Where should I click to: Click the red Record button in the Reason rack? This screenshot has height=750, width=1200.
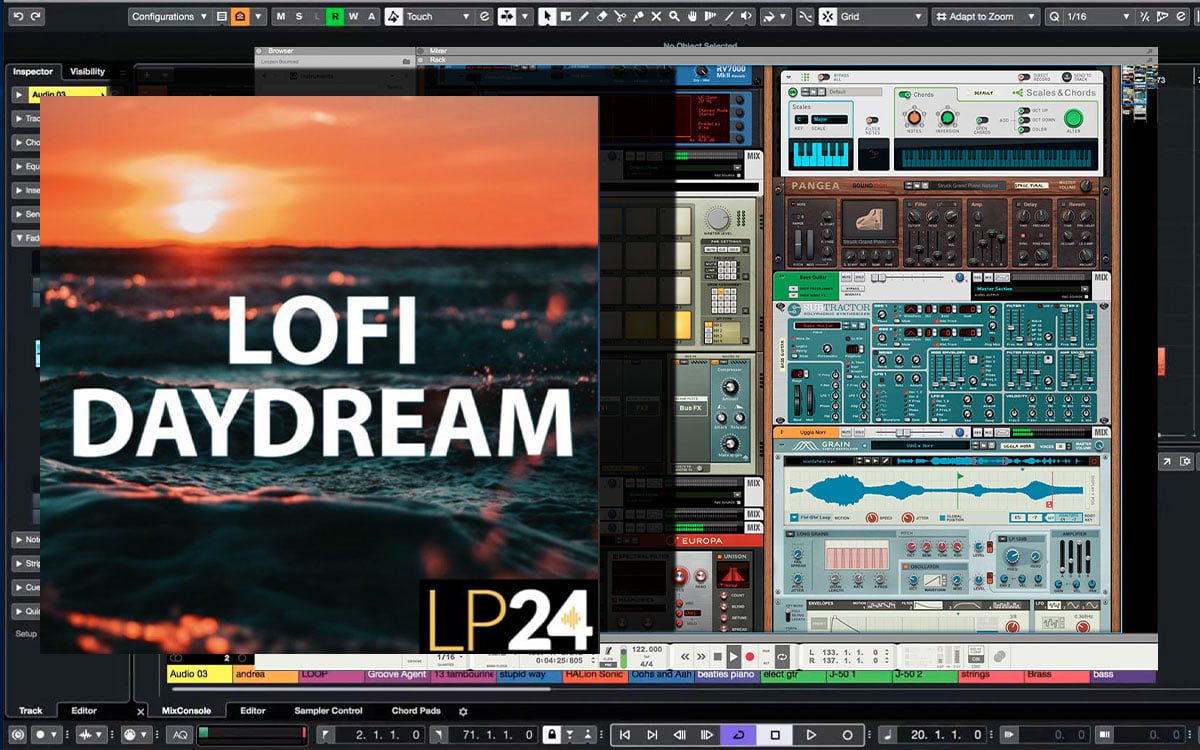[749, 656]
